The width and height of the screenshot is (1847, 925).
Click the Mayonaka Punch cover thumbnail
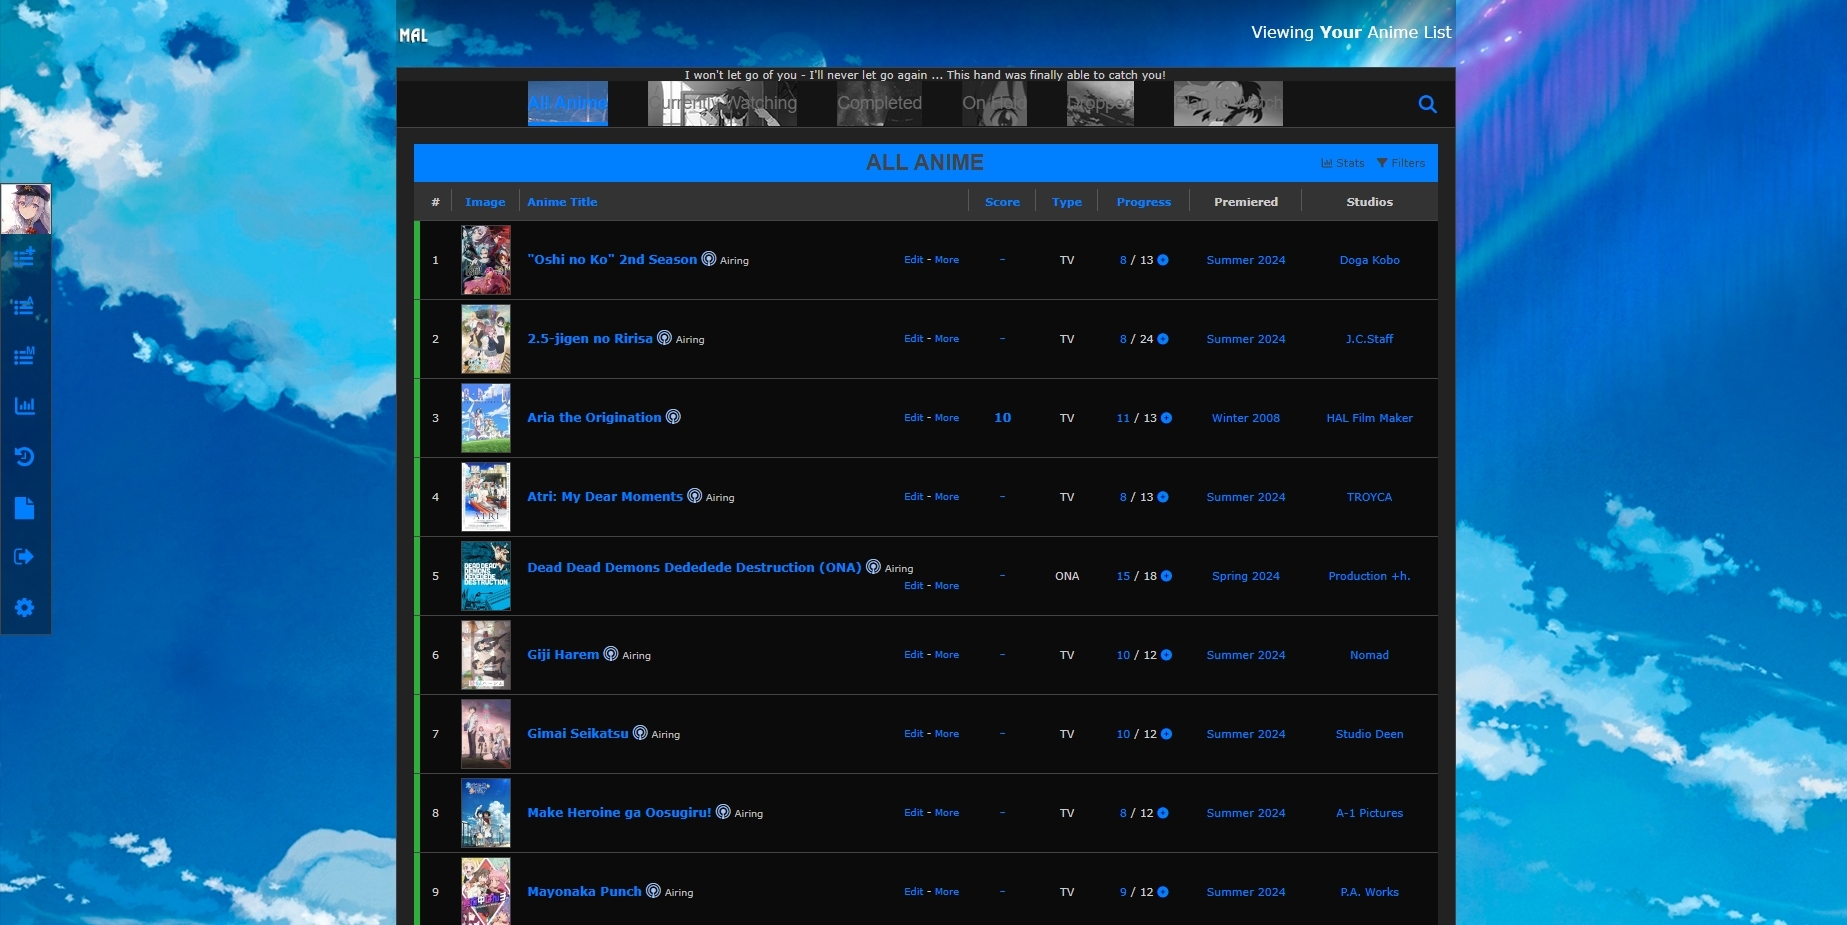[486, 891]
